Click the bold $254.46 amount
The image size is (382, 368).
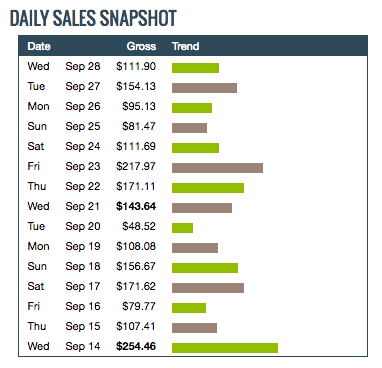(136, 346)
